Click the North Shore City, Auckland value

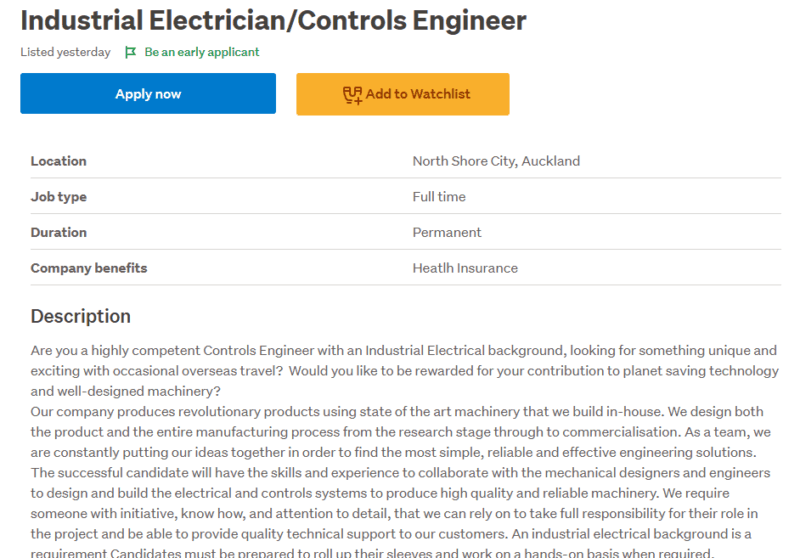pyautogui.click(x=496, y=161)
